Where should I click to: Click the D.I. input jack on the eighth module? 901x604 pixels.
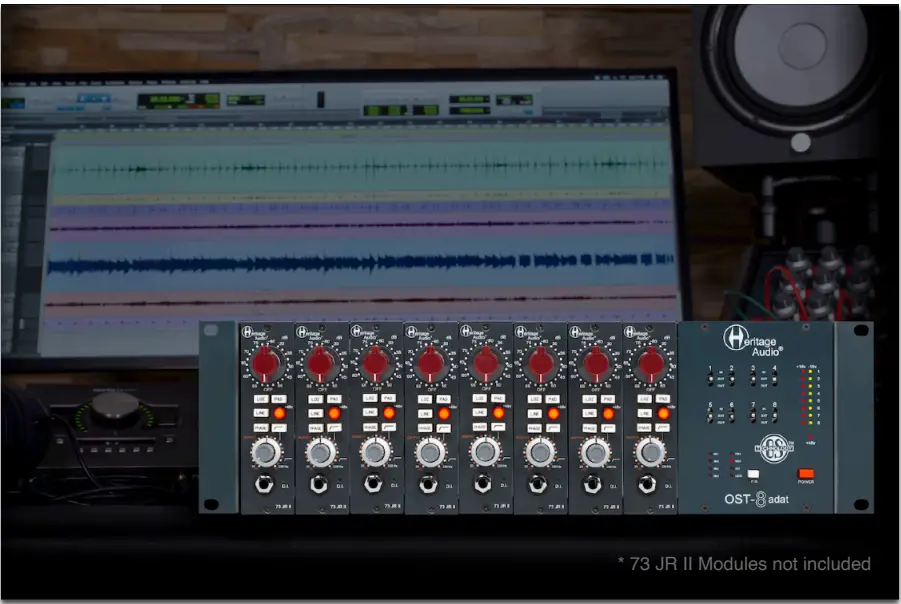[647, 484]
